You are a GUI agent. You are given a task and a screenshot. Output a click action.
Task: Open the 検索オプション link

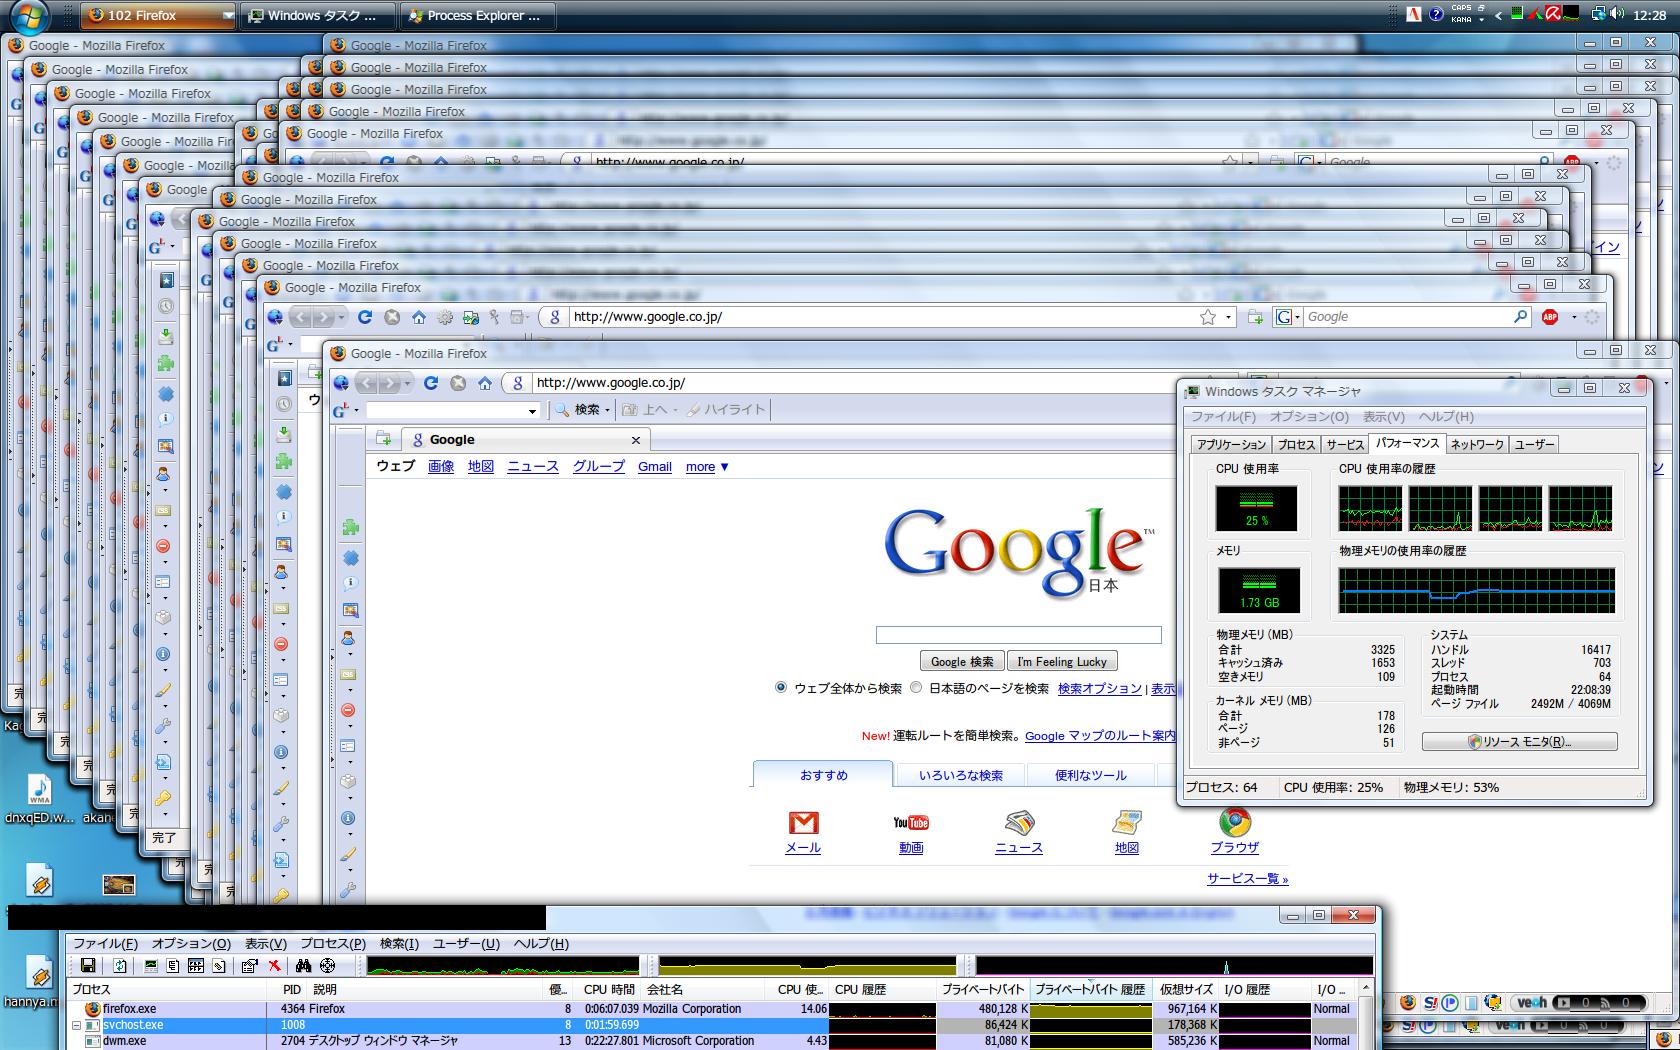click(1100, 688)
